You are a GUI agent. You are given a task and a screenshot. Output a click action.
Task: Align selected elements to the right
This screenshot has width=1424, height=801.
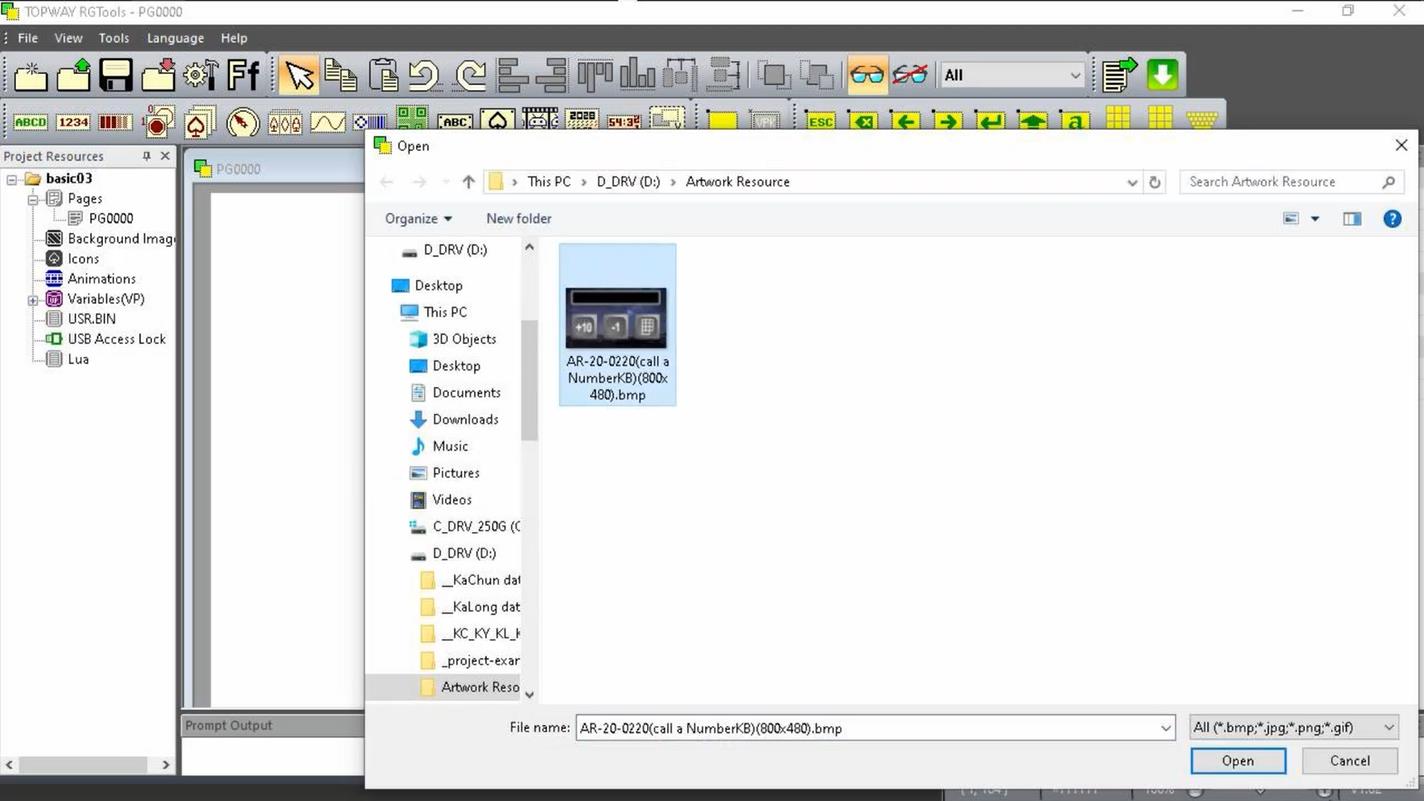click(552, 75)
